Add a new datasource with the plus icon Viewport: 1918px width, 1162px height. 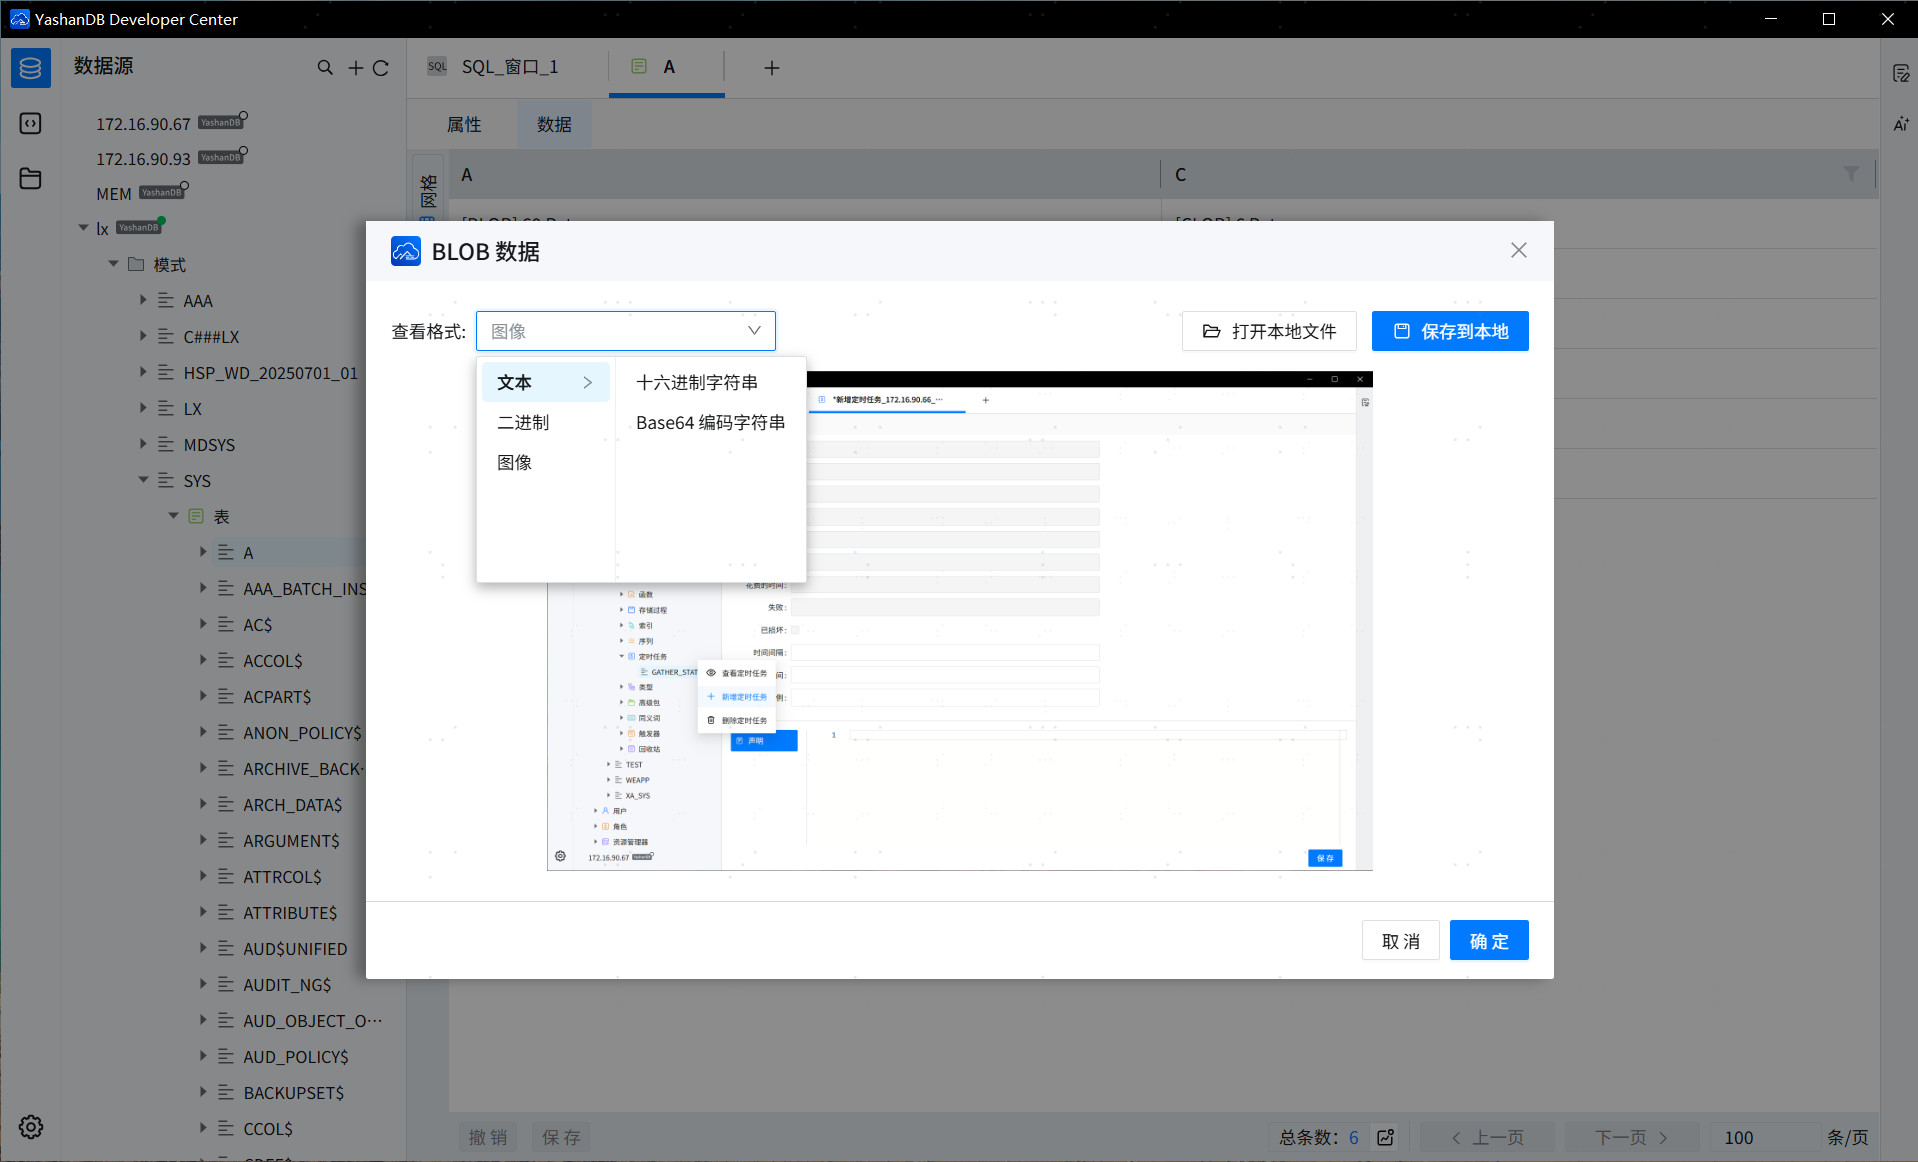(x=355, y=67)
